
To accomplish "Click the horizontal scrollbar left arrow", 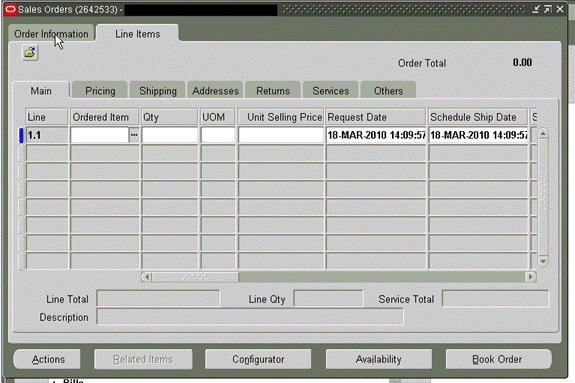I will pyautogui.click(x=147, y=277).
